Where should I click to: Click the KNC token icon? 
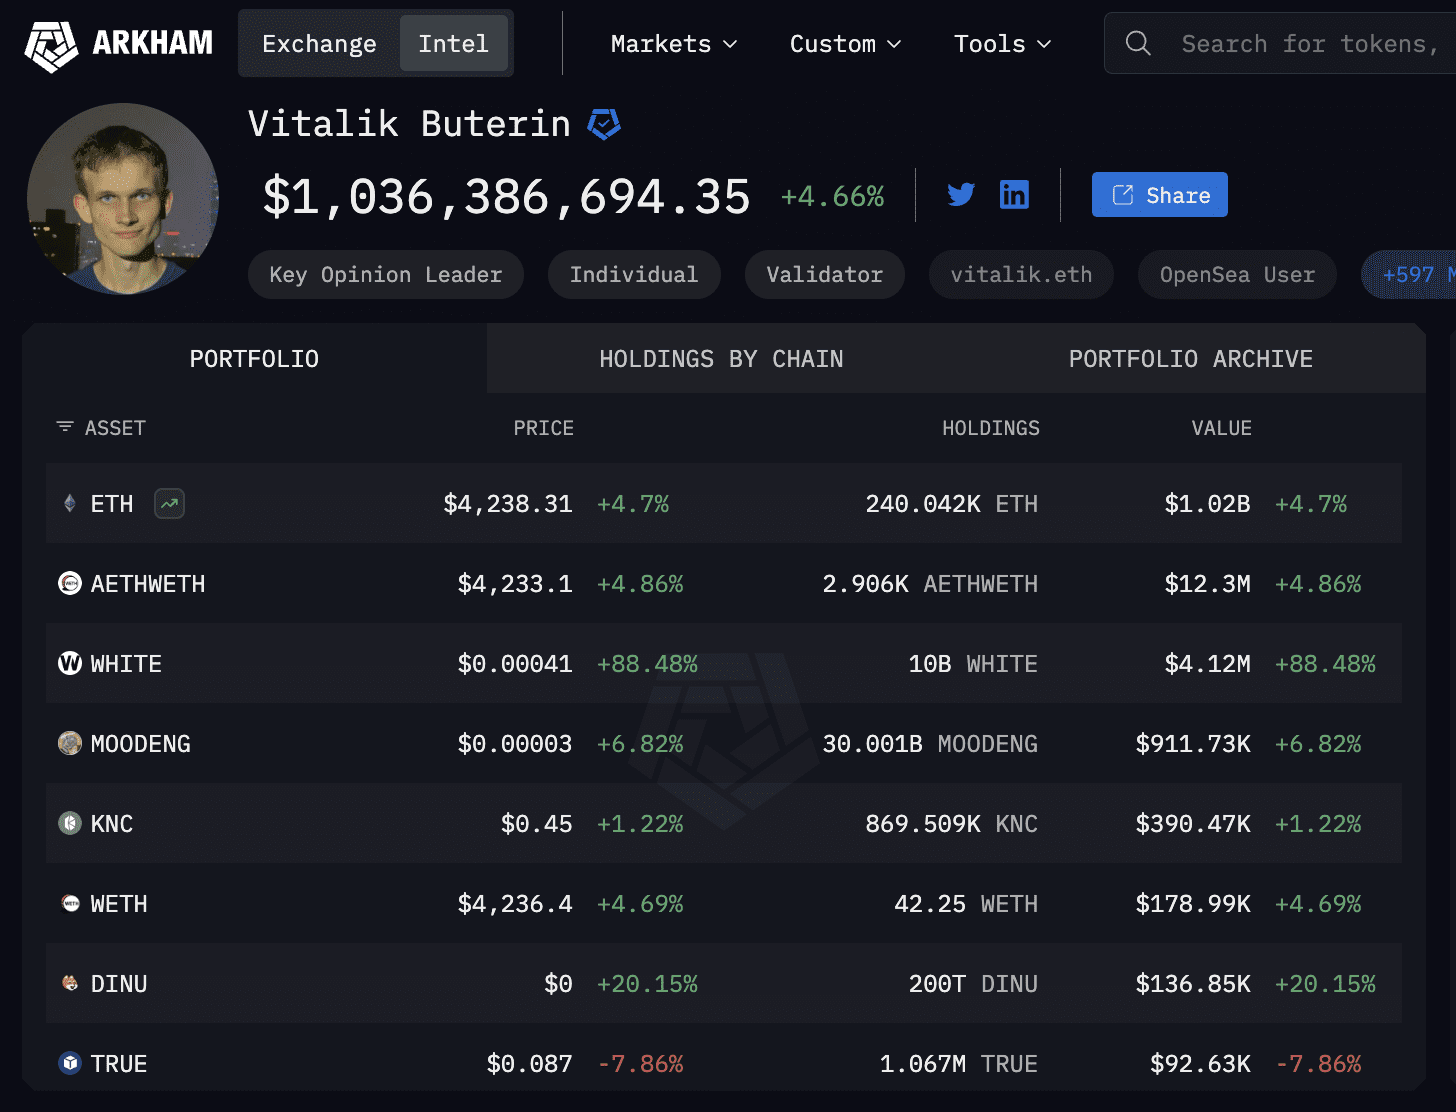(x=70, y=823)
